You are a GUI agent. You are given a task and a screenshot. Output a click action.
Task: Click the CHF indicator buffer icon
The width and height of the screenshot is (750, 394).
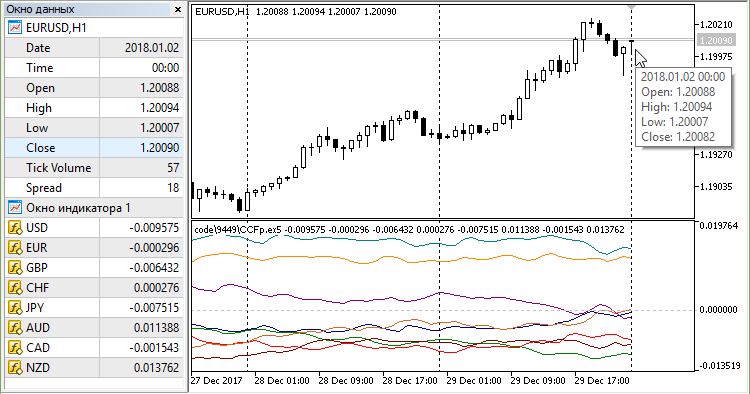(15, 288)
